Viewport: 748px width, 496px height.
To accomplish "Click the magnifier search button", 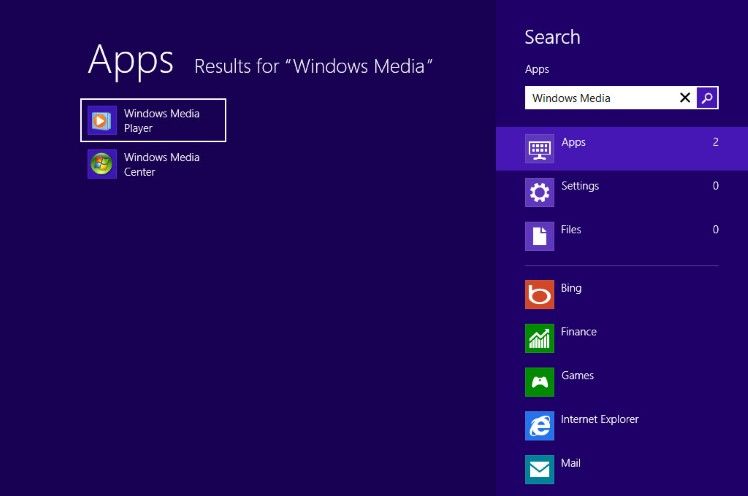I will [x=707, y=98].
